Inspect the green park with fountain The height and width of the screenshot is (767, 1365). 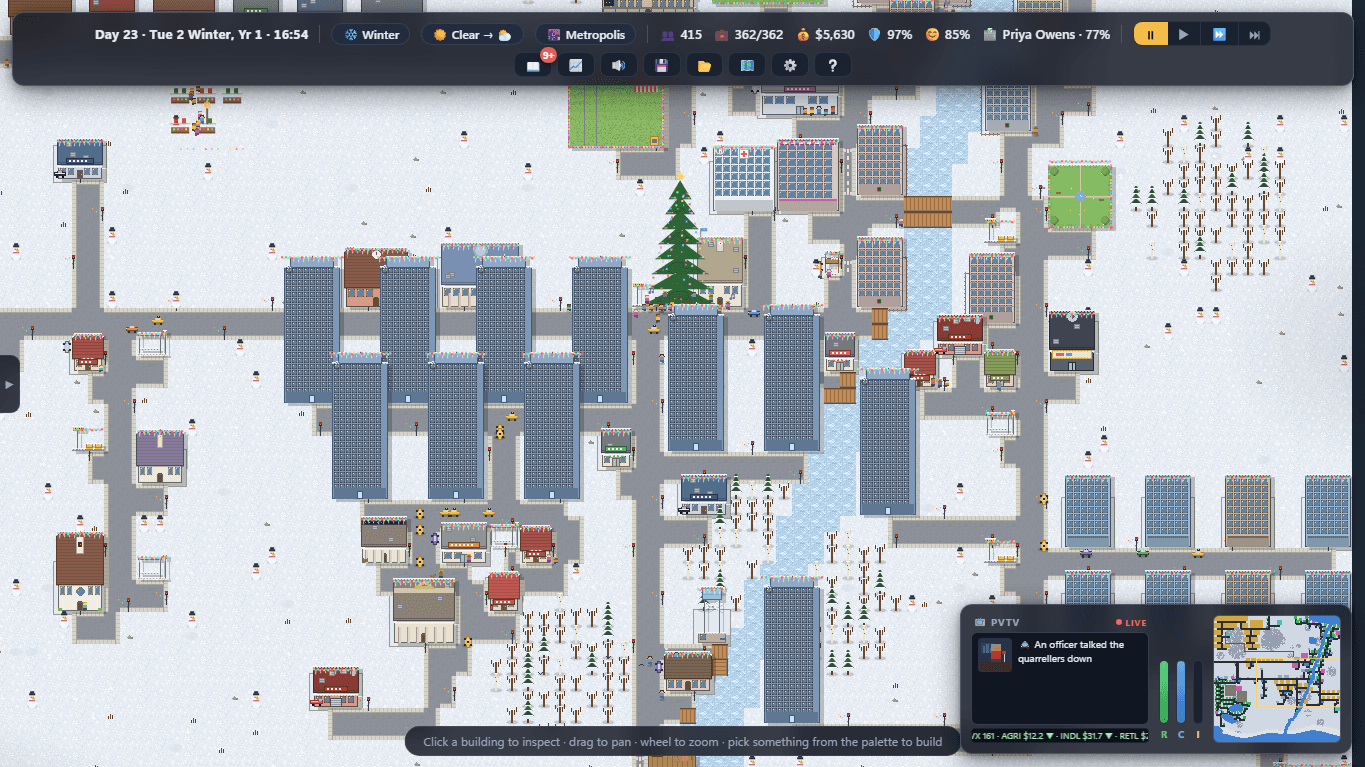click(1080, 196)
